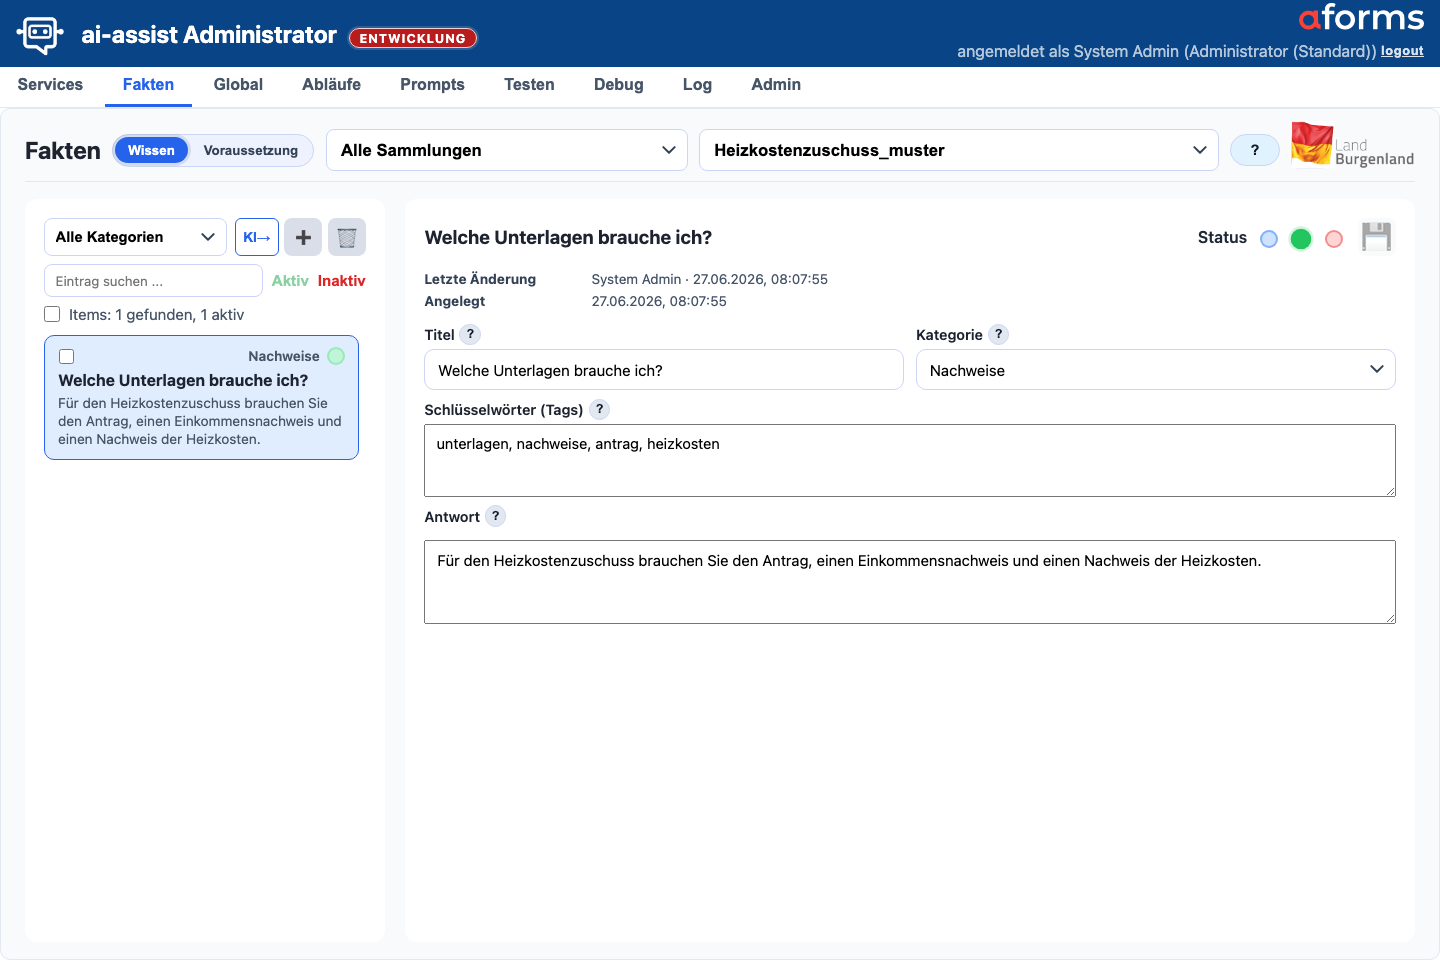
Task: Open the KI import arrow button
Action: point(257,237)
